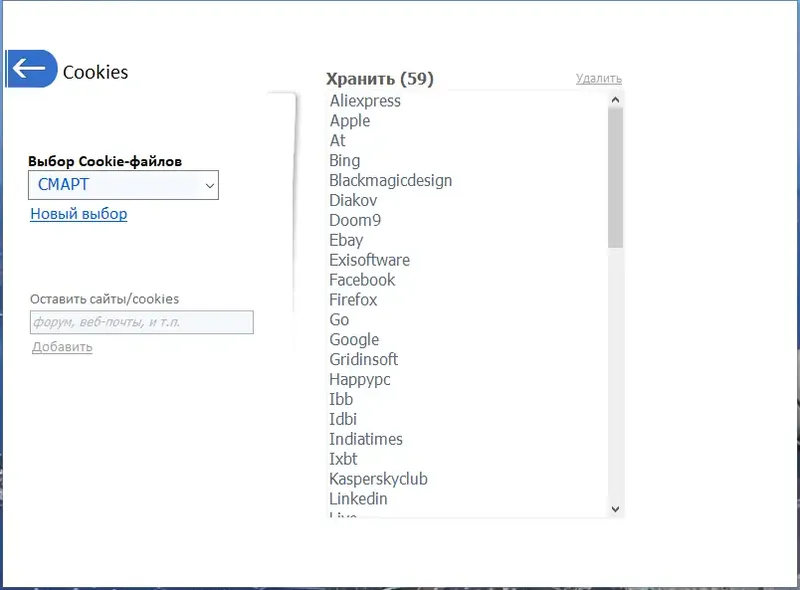Select Bing in the list

[x=344, y=161]
